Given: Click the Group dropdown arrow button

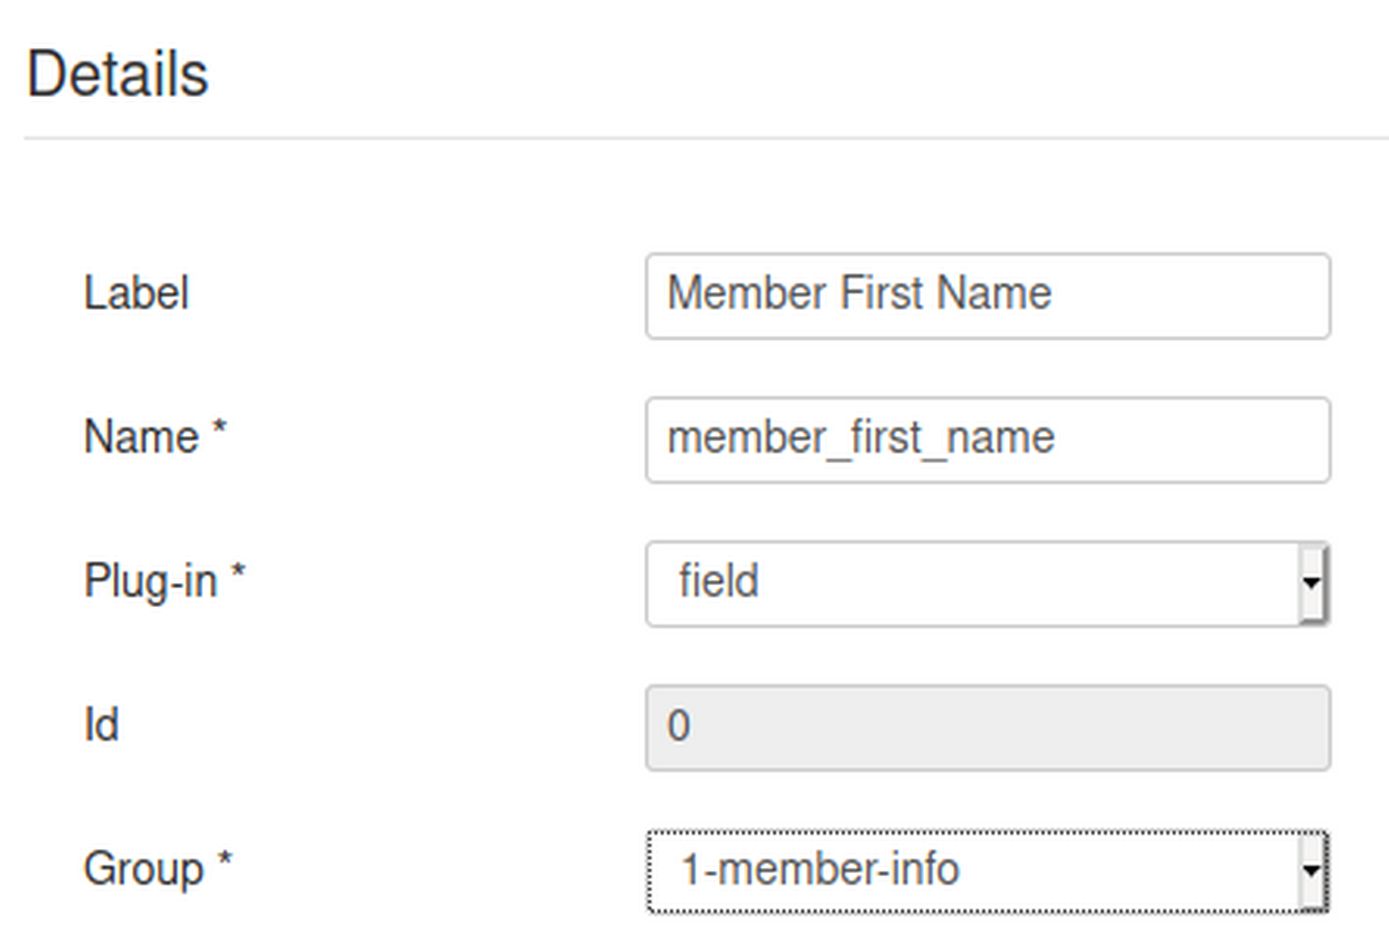Looking at the screenshot, I should click(1312, 871).
